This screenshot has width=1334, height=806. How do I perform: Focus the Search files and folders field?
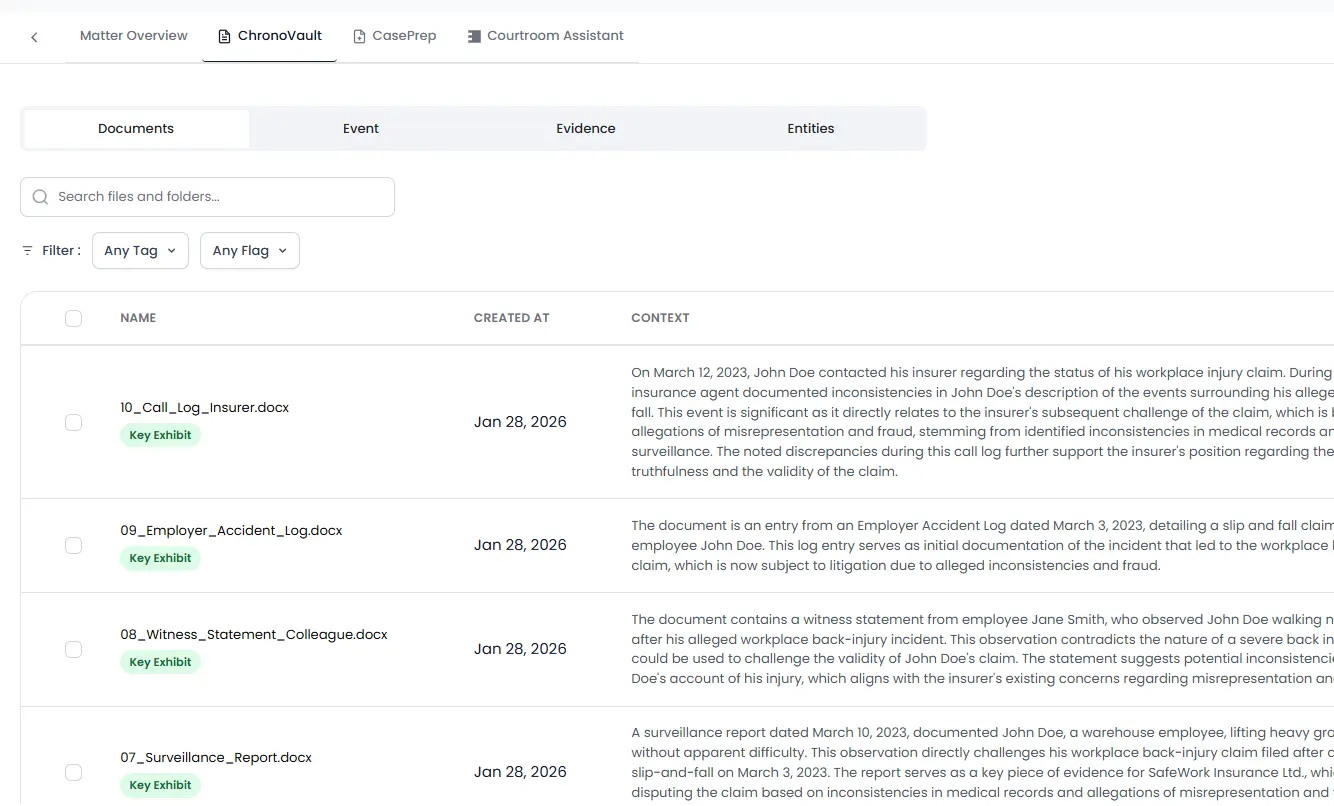tap(208, 197)
